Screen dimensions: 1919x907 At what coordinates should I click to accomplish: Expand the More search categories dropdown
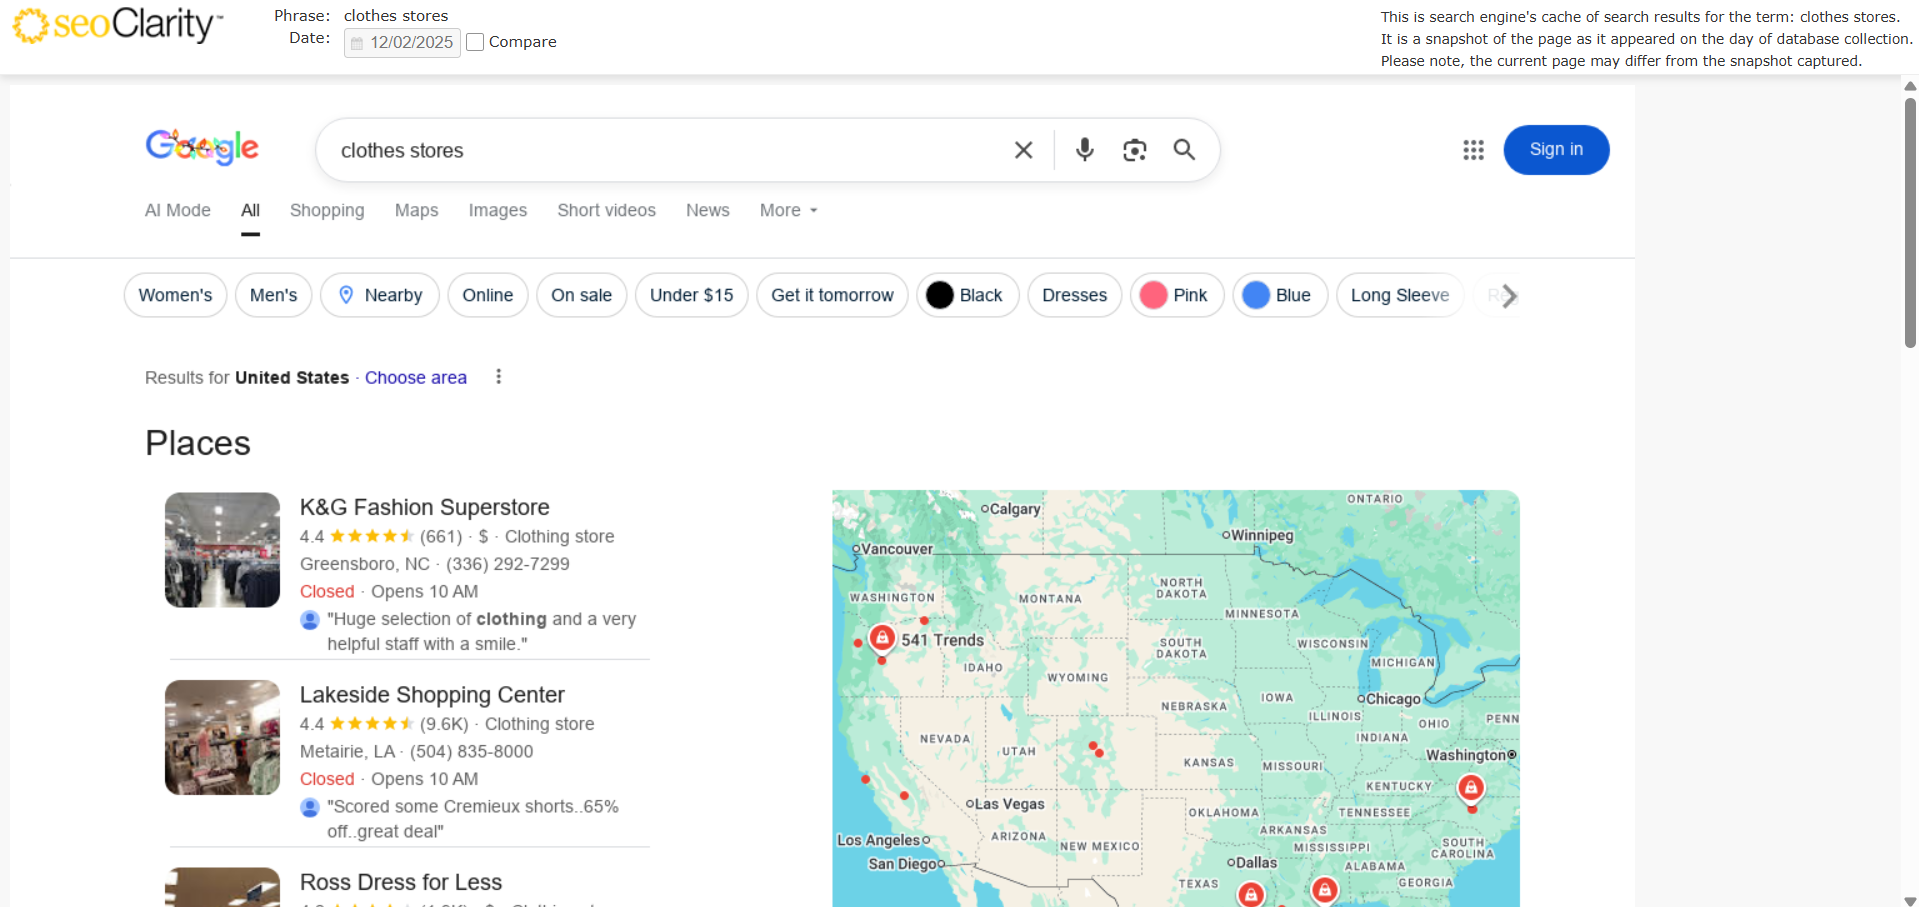[788, 211]
